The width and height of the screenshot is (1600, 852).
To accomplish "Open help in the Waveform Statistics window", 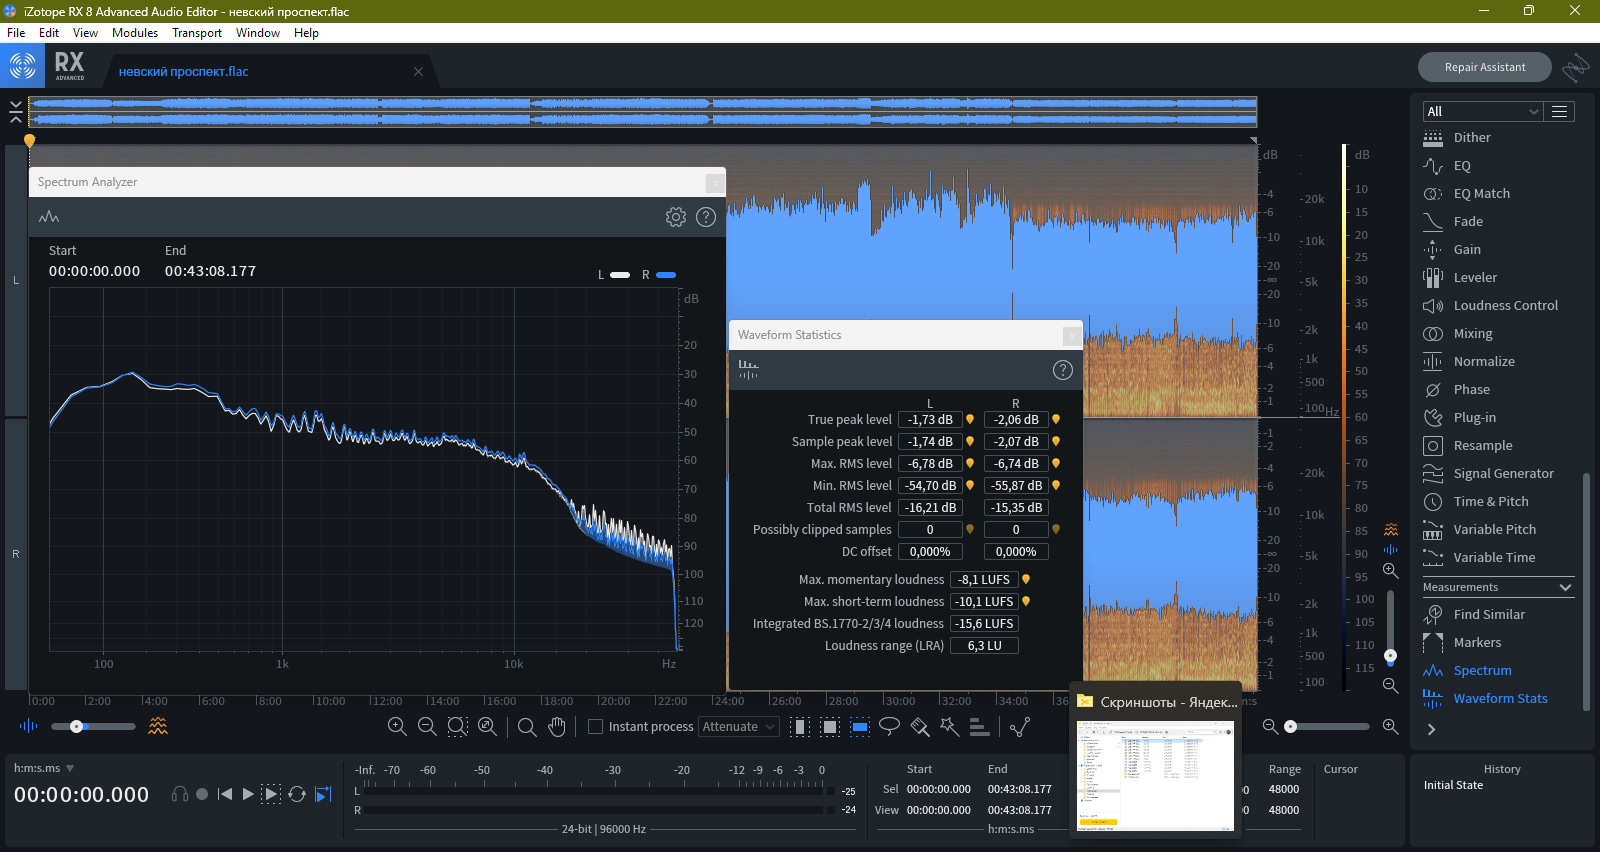I will click(x=1062, y=370).
